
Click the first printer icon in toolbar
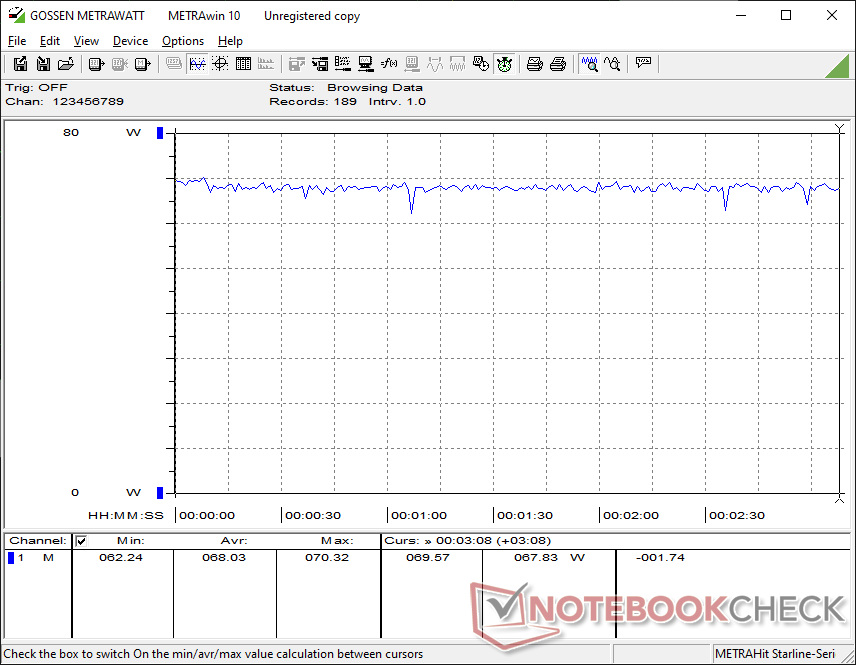(x=535, y=64)
